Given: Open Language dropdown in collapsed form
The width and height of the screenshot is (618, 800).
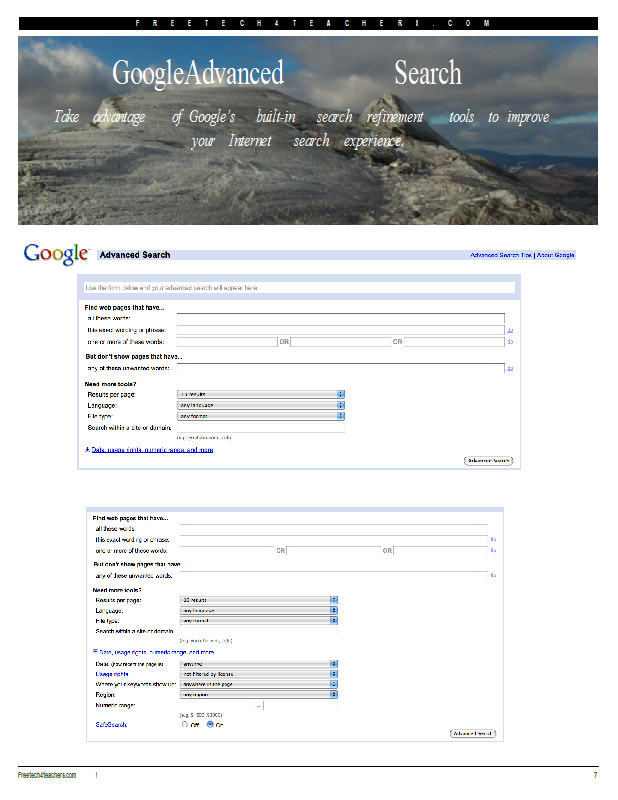Looking at the screenshot, I should coord(261,405).
